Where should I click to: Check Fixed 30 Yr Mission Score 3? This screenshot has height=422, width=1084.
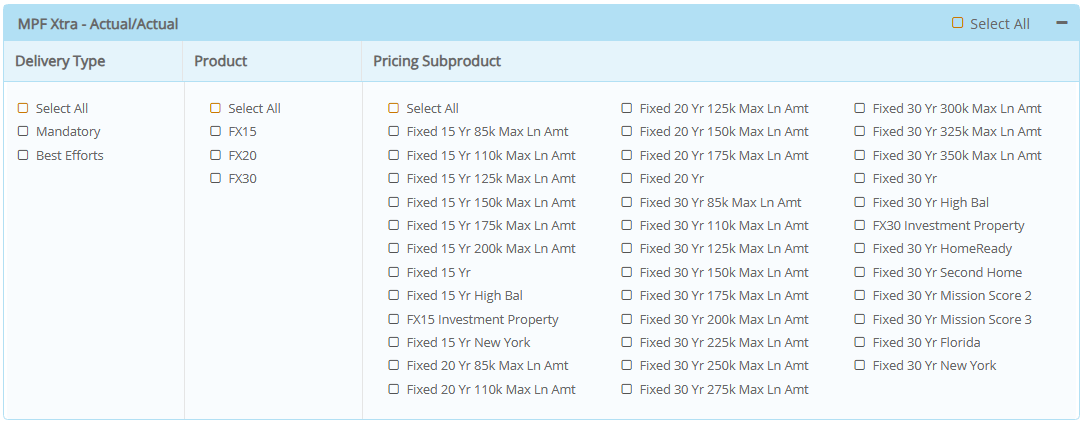[860, 320]
